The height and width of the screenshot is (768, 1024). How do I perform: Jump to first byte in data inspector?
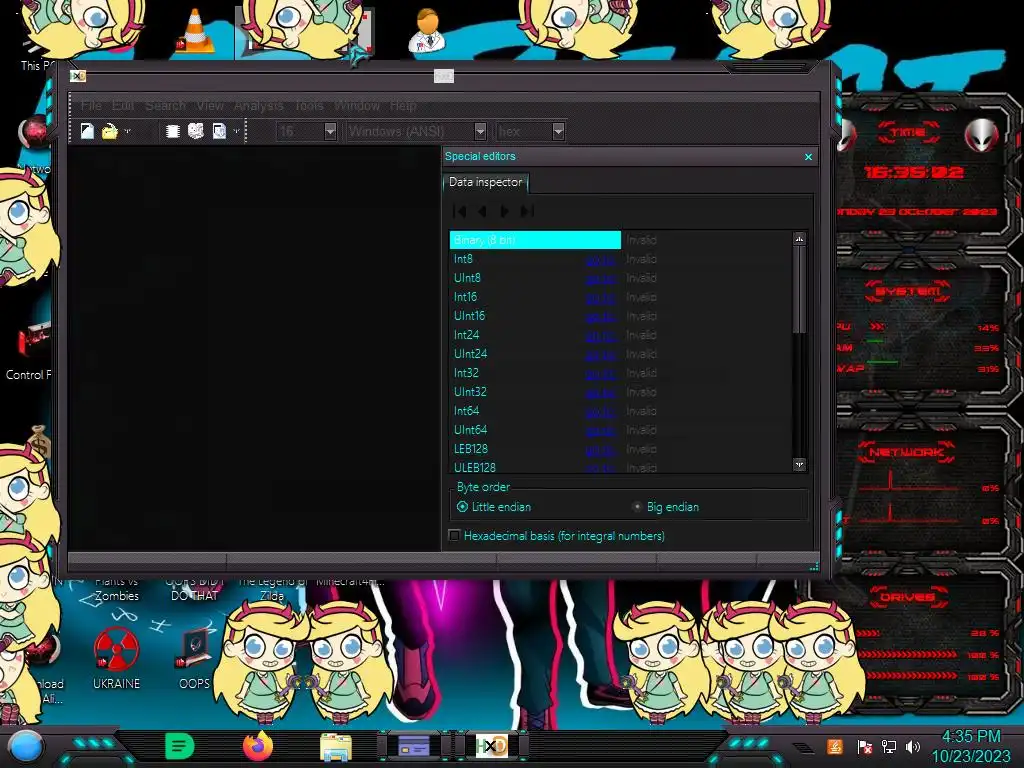coord(460,211)
